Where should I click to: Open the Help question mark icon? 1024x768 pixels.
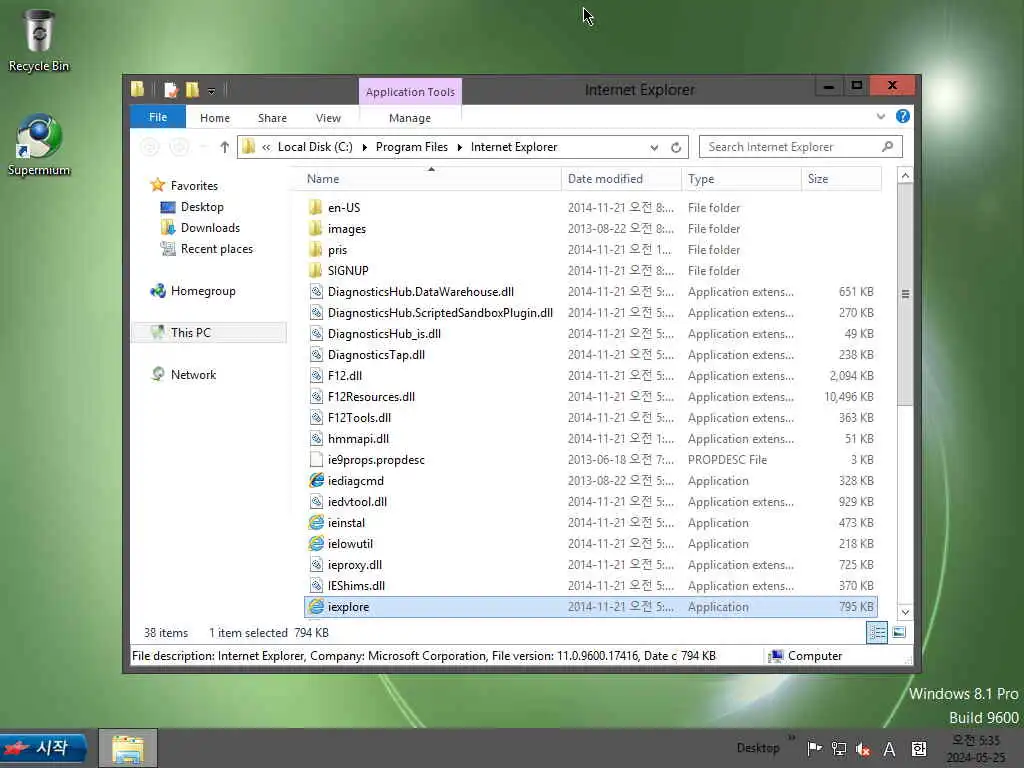tap(903, 116)
